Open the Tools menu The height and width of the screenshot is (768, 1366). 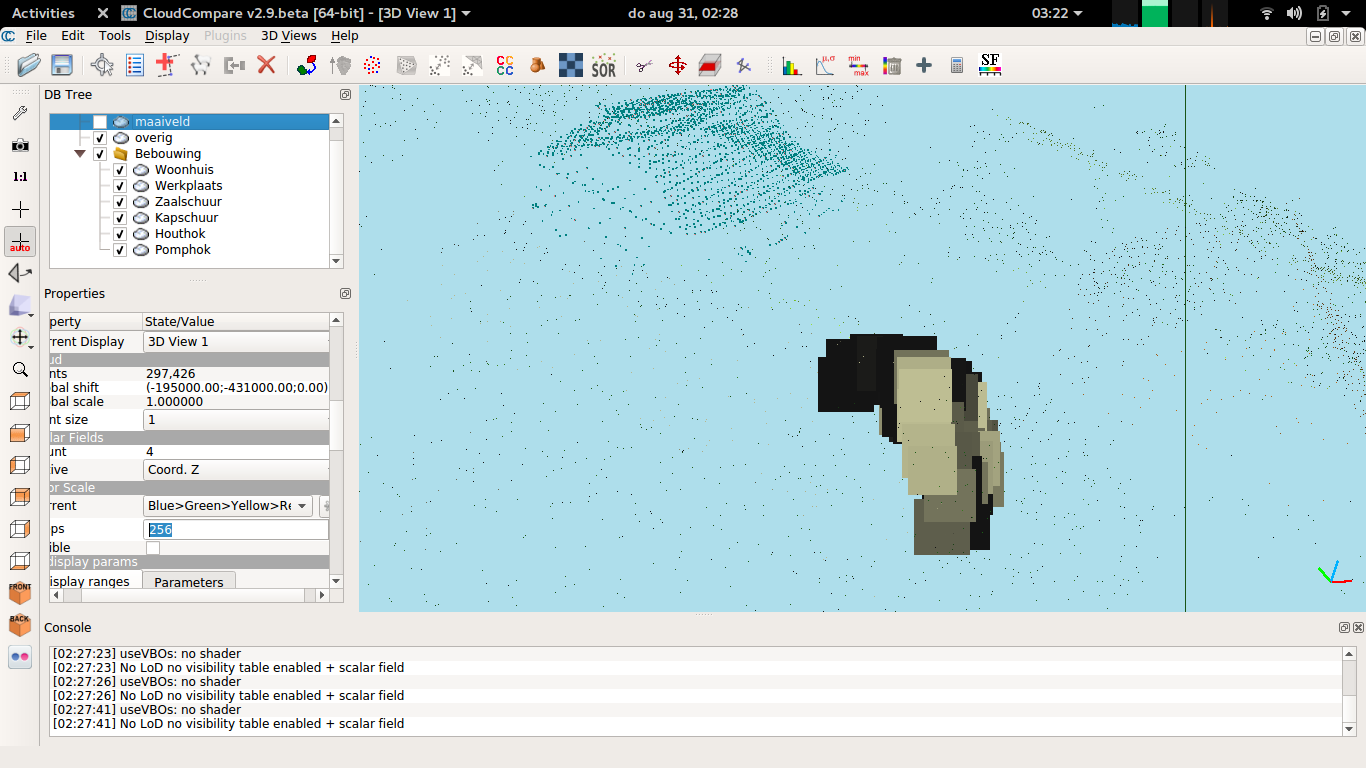point(114,35)
